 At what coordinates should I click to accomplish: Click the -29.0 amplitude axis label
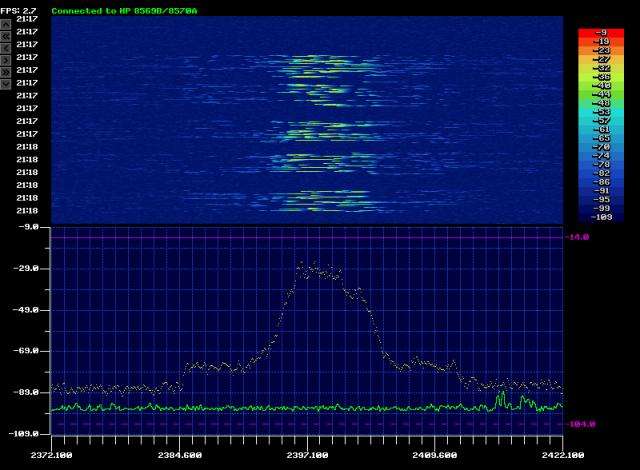click(x=26, y=268)
